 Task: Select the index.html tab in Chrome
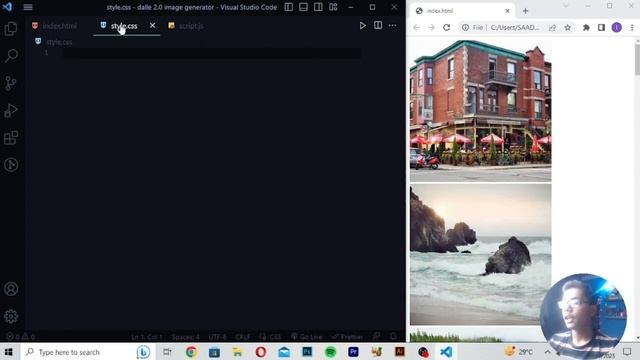click(x=461, y=11)
